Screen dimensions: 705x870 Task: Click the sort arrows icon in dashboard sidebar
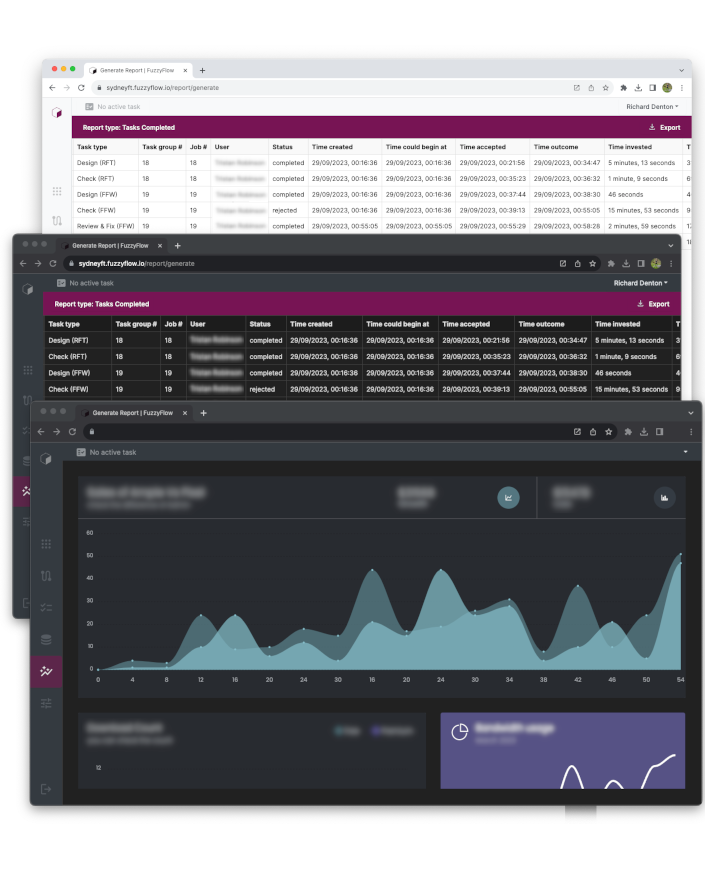tap(46, 576)
